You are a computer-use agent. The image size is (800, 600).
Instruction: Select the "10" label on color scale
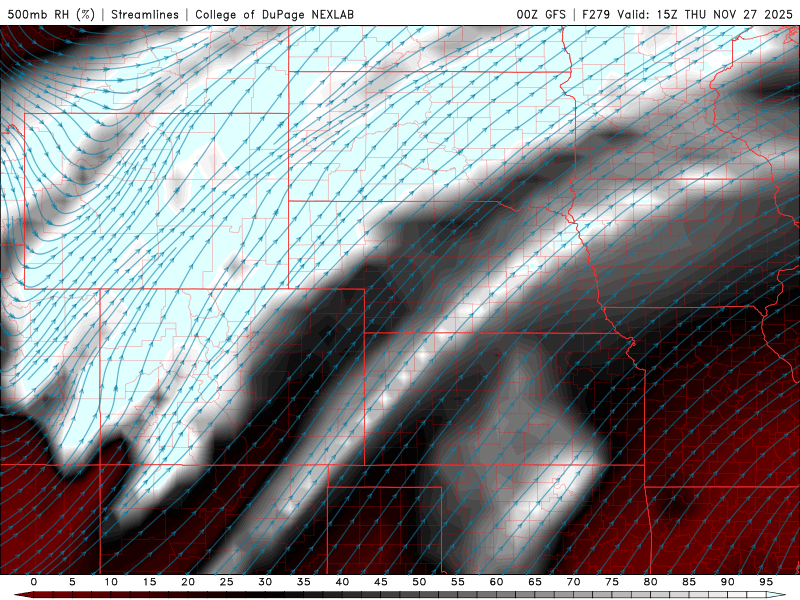click(x=111, y=582)
